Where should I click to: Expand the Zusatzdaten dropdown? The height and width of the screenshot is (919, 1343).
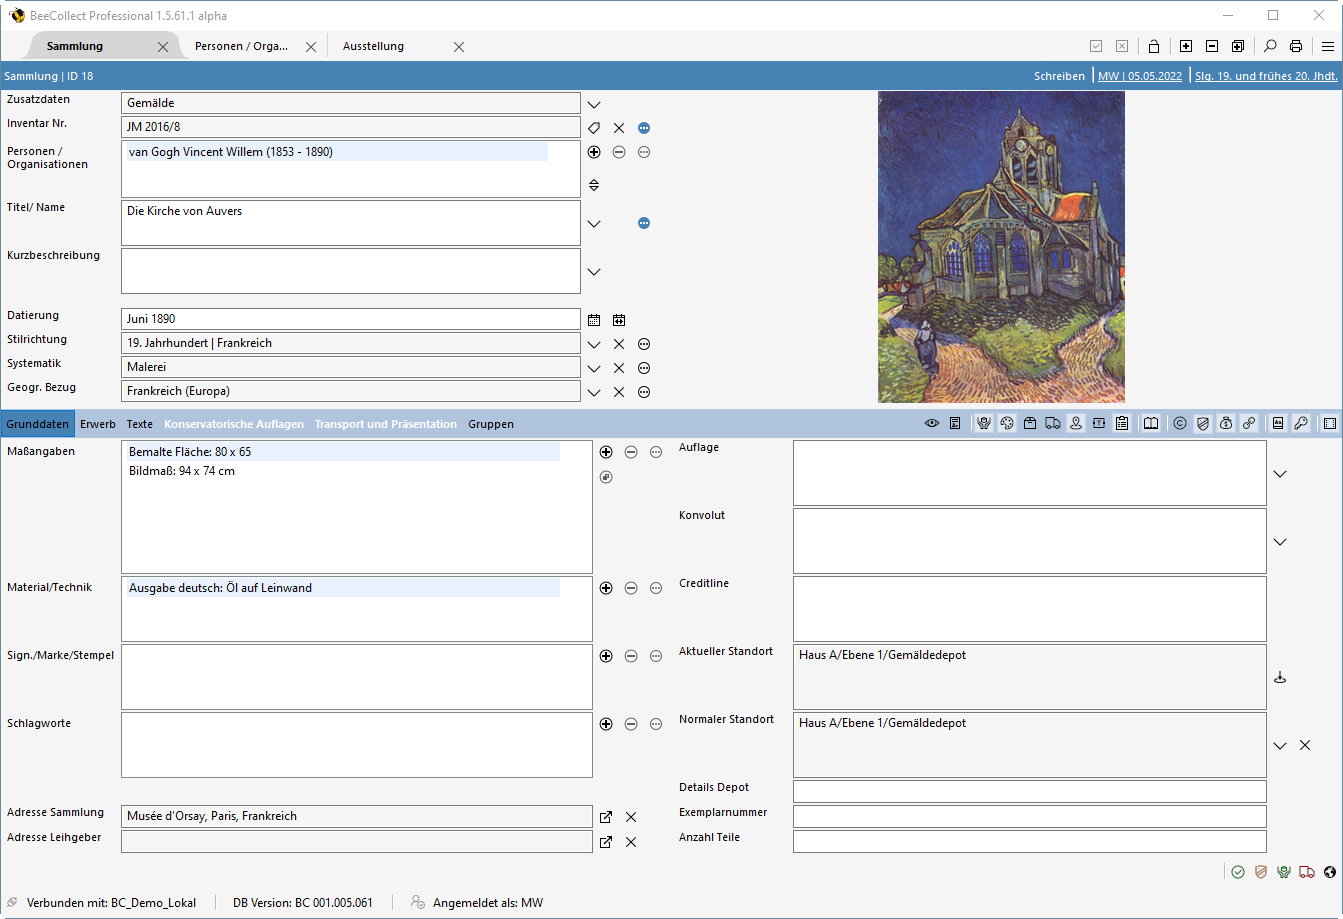[594, 104]
